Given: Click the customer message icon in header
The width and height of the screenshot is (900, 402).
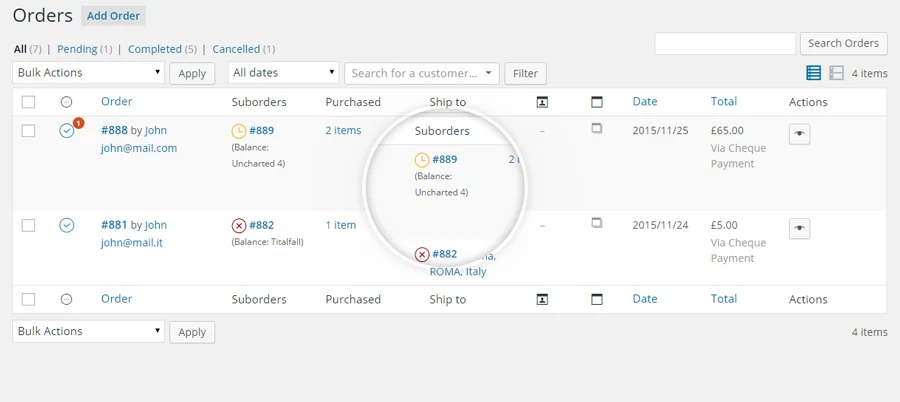Looking at the screenshot, I should point(542,102).
